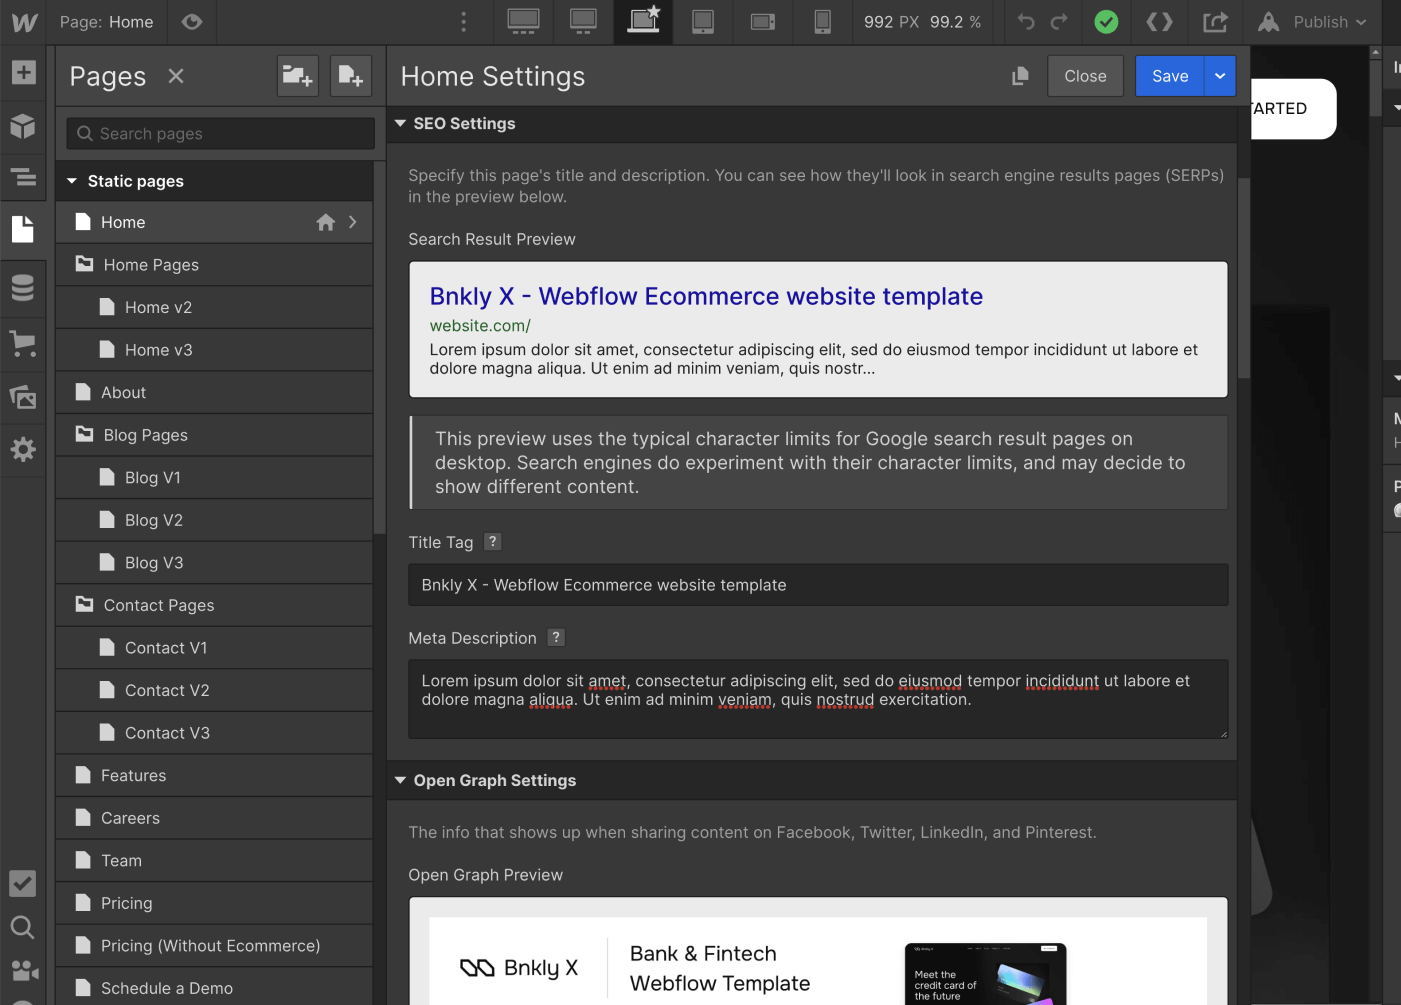1401x1005 pixels.
Task: Open the audit checkmark panel icon
Action: click(x=22, y=884)
